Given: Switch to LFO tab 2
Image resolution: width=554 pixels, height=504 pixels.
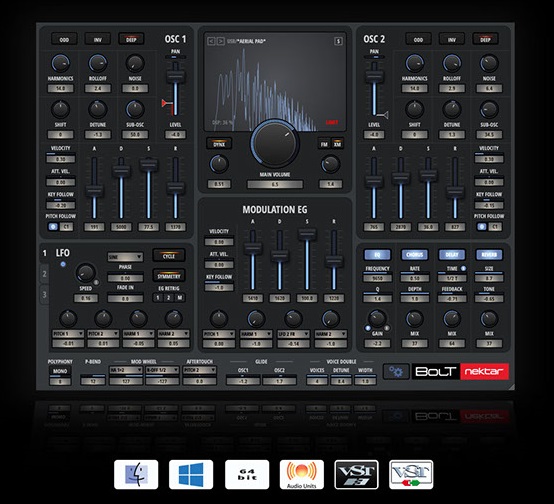Looking at the screenshot, I should [x=45, y=274].
